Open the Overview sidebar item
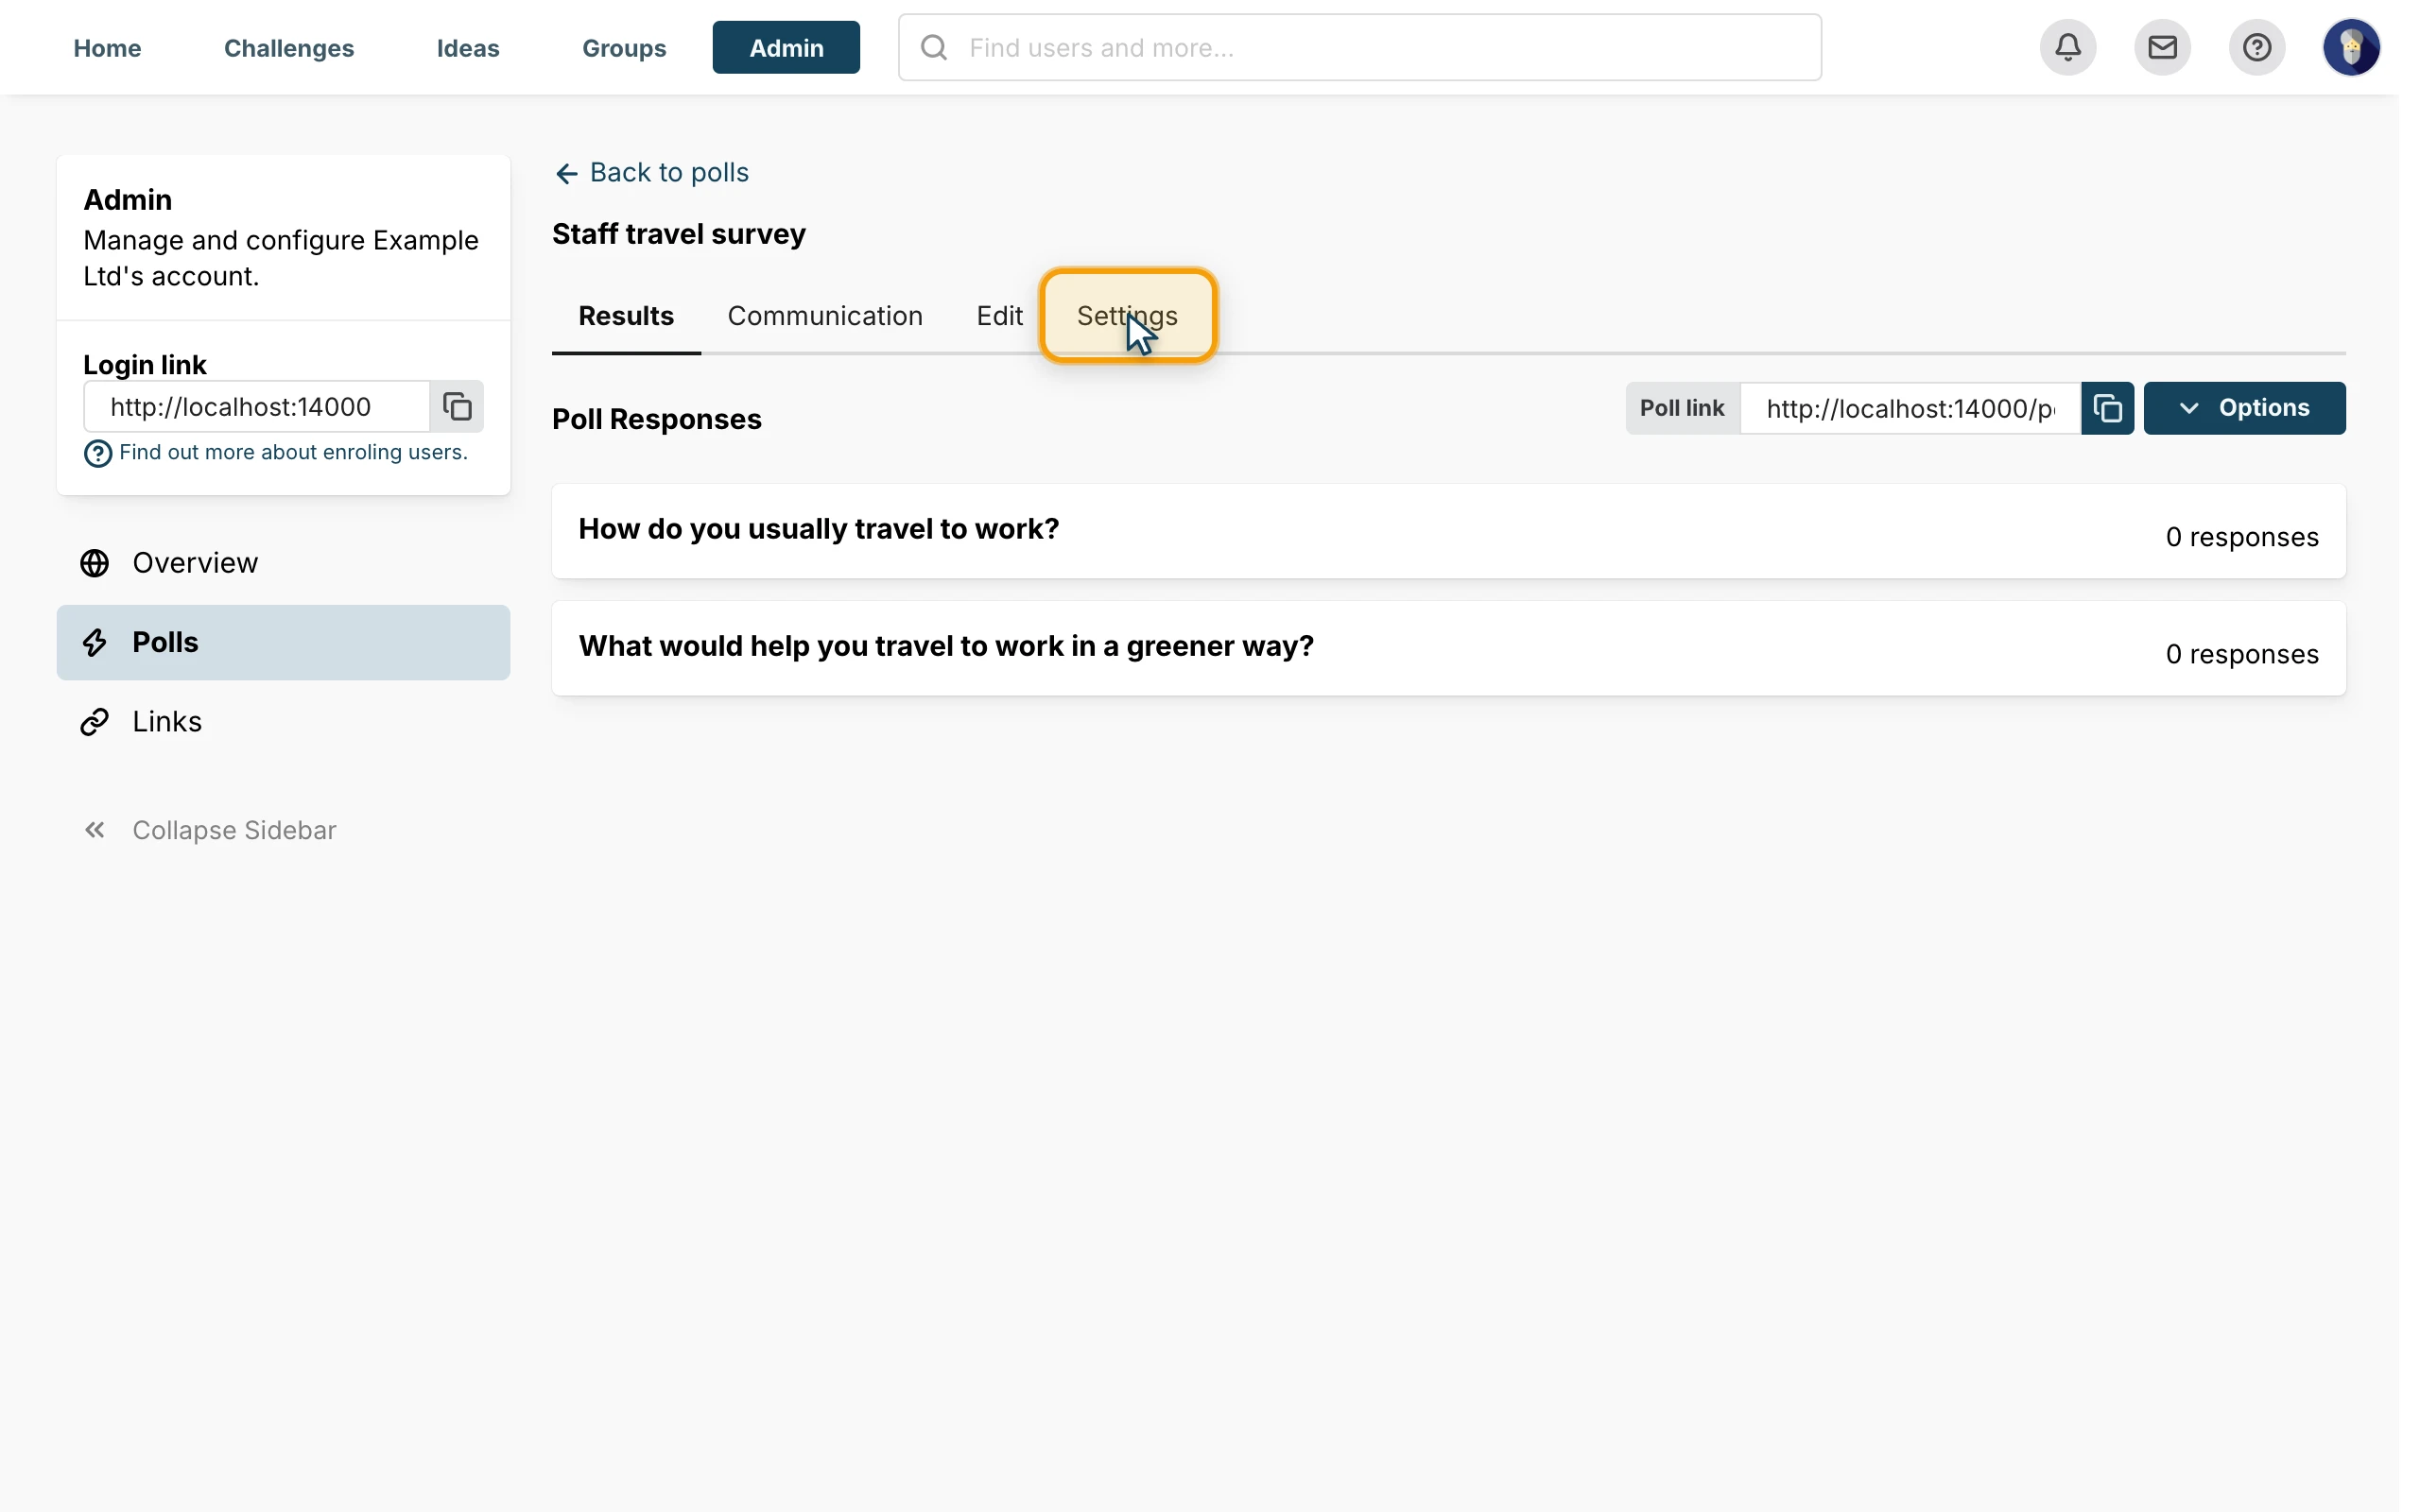Image resolution: width=2420 pixels, height=1512 pixels. click(283, 563)
